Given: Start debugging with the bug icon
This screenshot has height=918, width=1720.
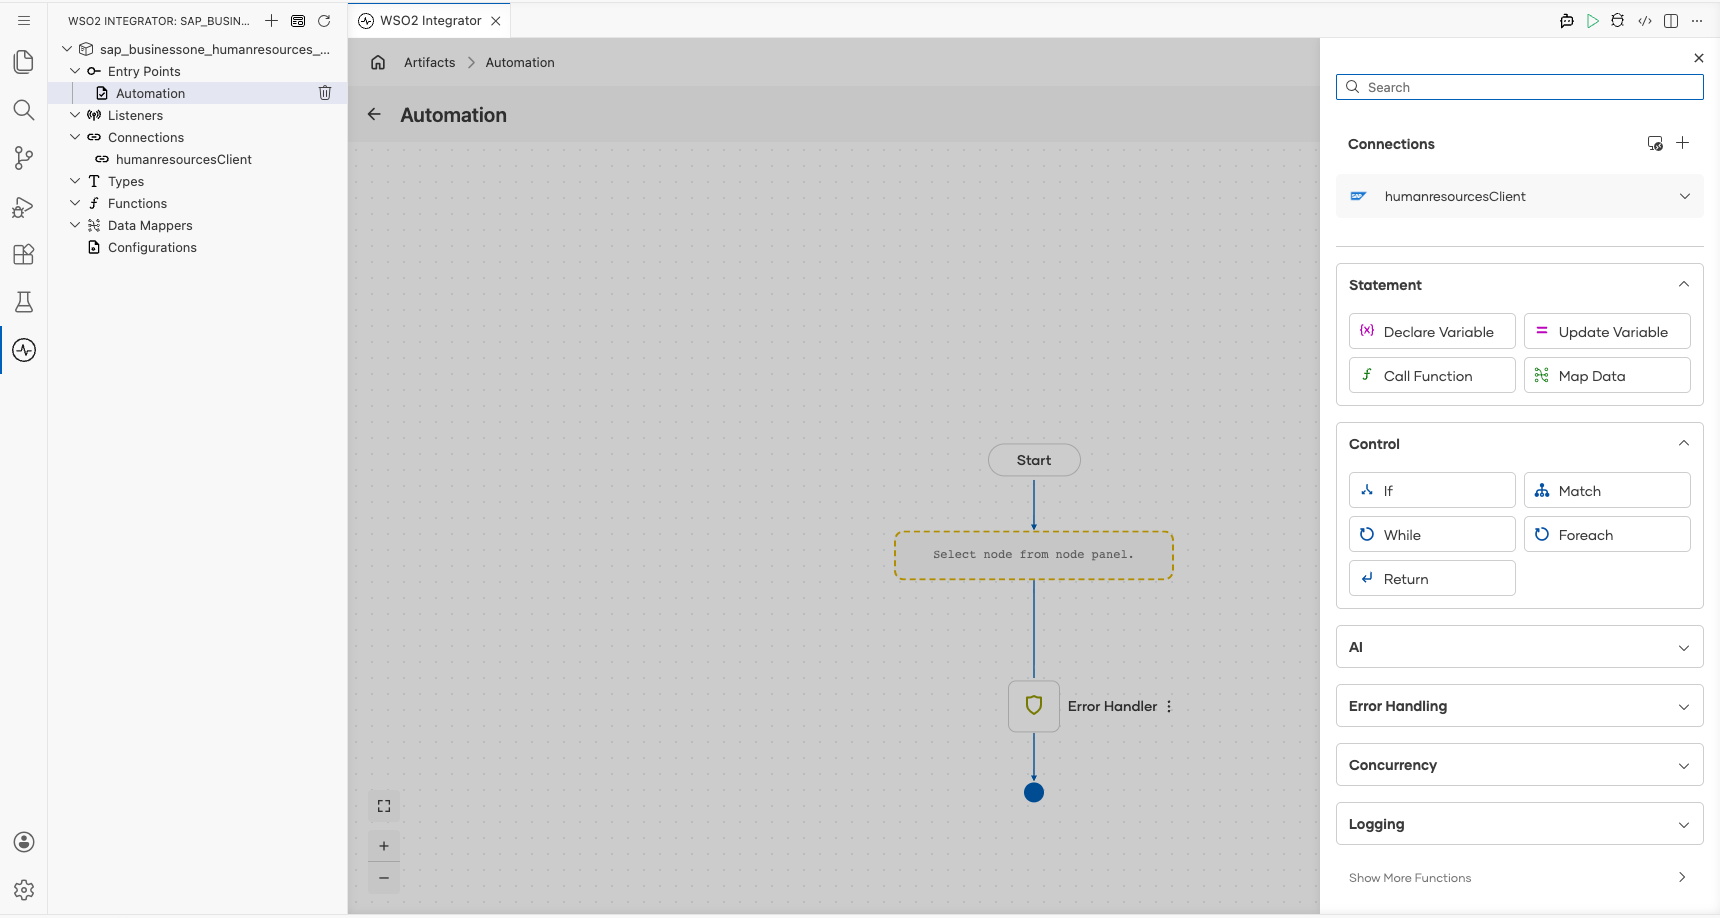Looking at the screenshot, I should tap(1618, 20).
